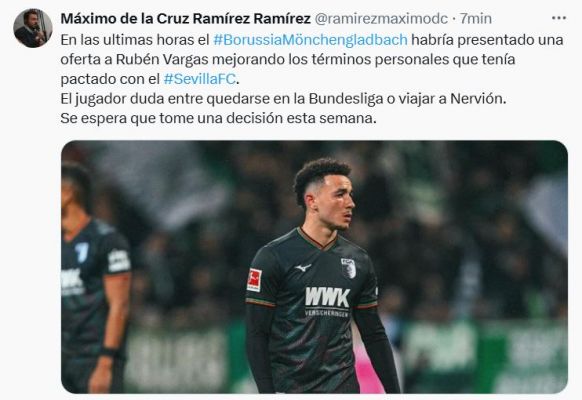
Task: Open the 7min timestamp permalink
Action: click(475, 19)
